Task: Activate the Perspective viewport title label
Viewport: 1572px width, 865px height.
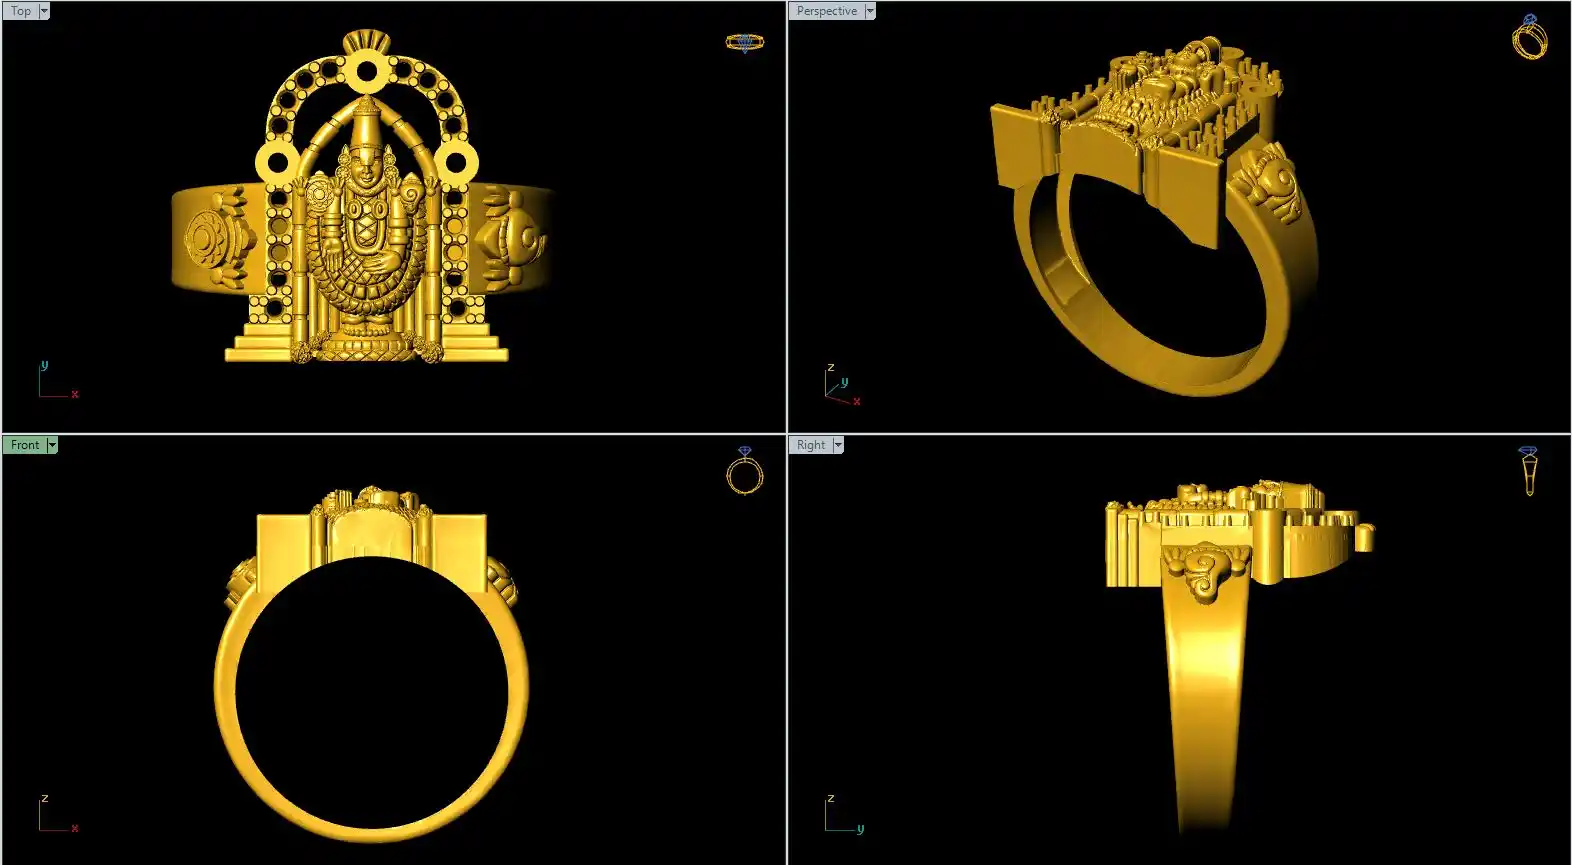Action: tap(826, 11)
